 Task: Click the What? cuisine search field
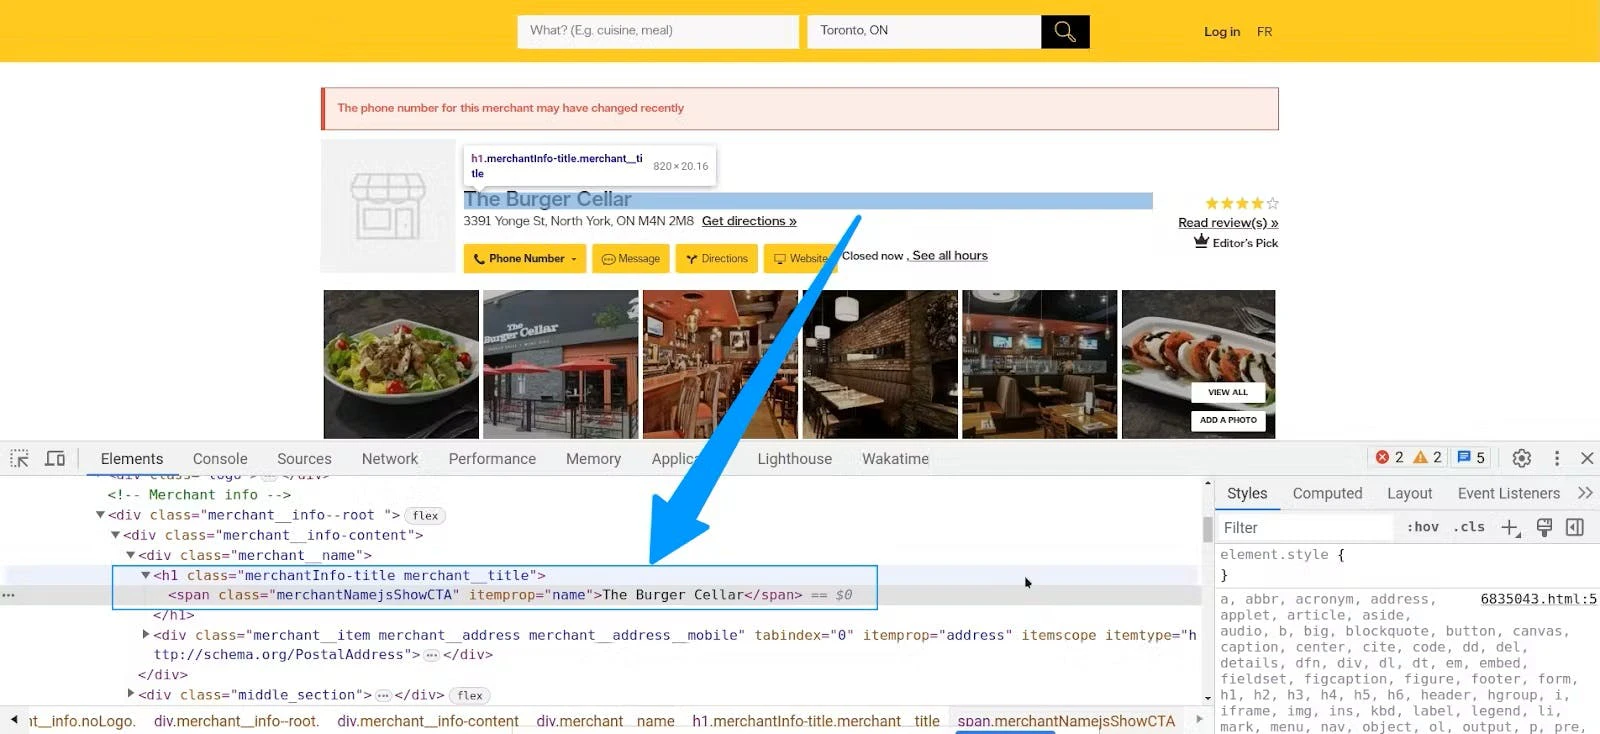[x=658, y=32]
